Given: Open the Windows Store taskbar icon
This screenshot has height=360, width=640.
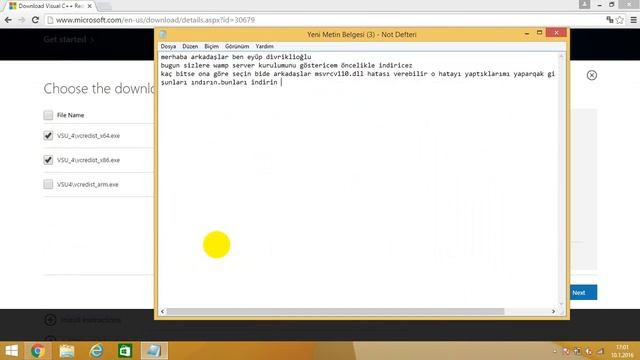Looking at the screenshot, I should (x=125, y=351).
